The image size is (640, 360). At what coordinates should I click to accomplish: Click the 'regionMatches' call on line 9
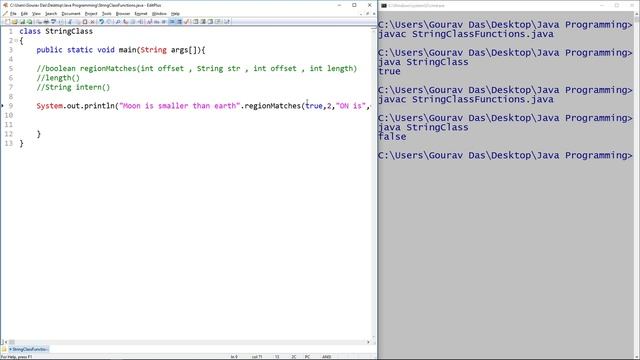[x=272, y=106]
